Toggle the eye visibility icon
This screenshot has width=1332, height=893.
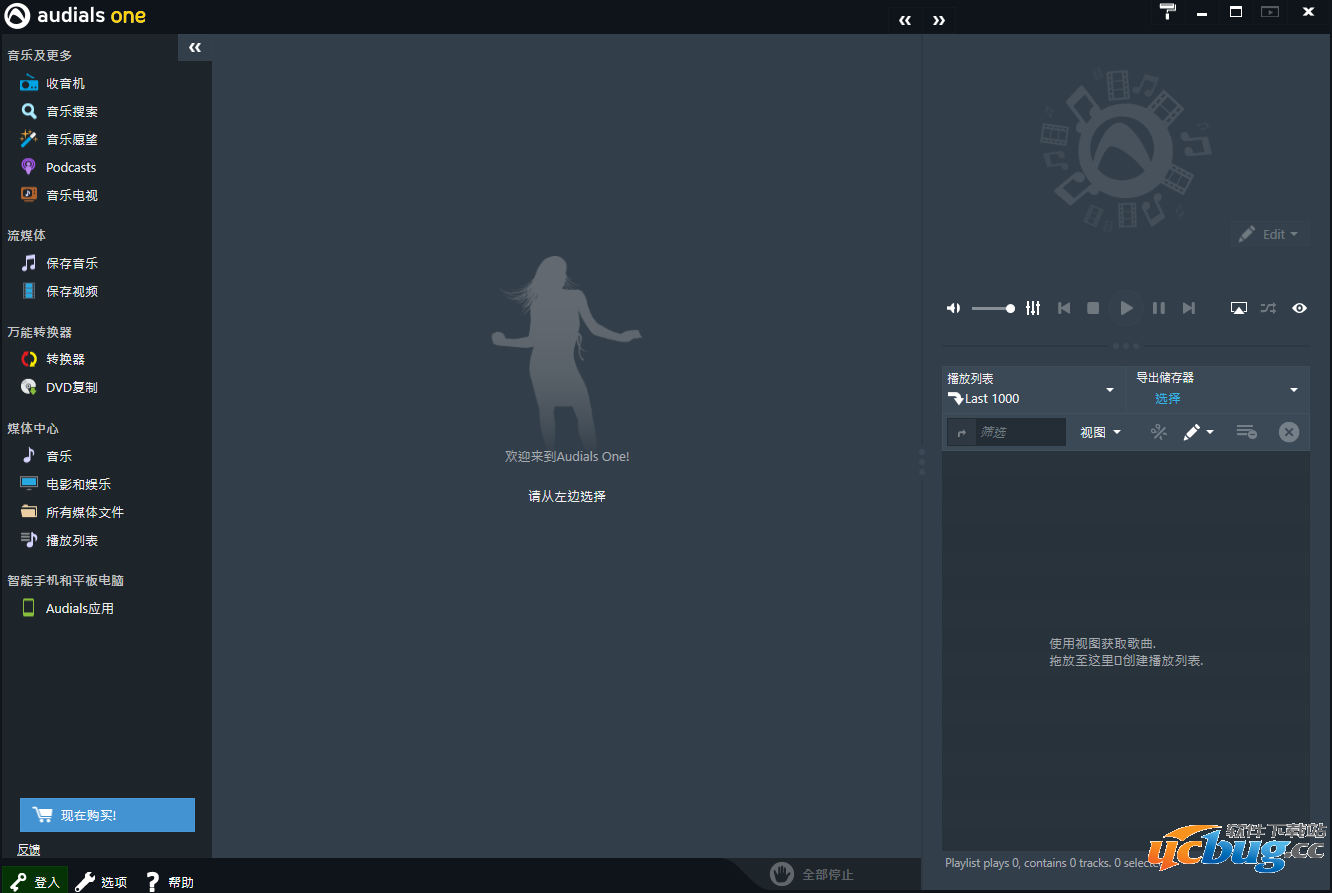[1299, 308]
